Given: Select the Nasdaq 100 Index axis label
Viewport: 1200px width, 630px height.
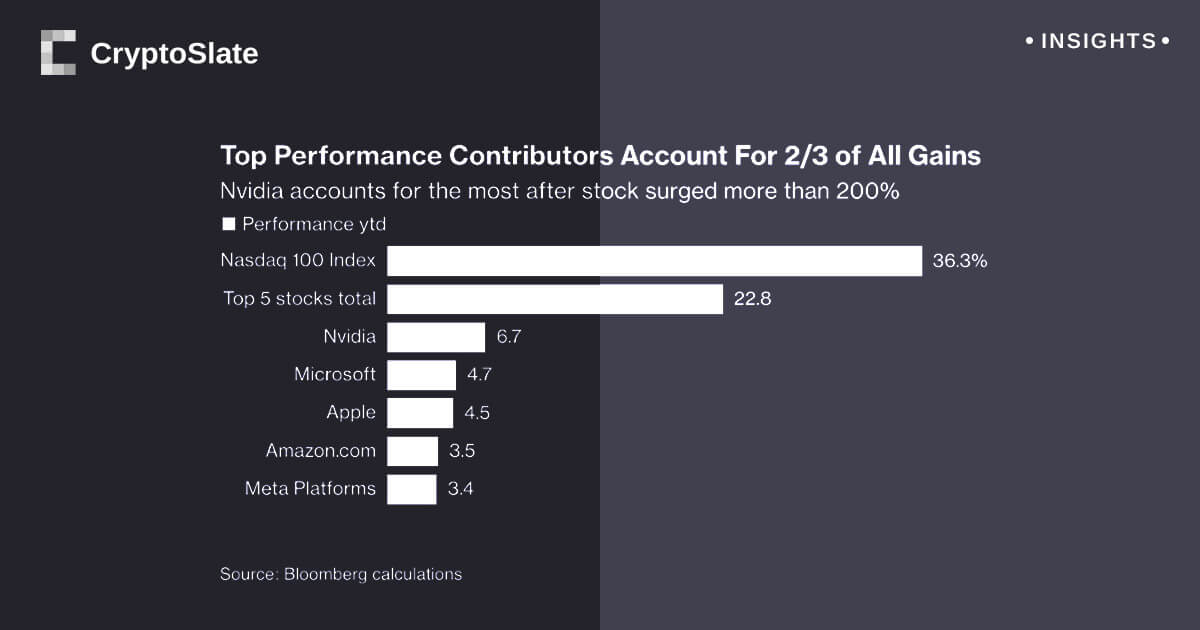Looking at the screenshot, I should pos(298,261).
